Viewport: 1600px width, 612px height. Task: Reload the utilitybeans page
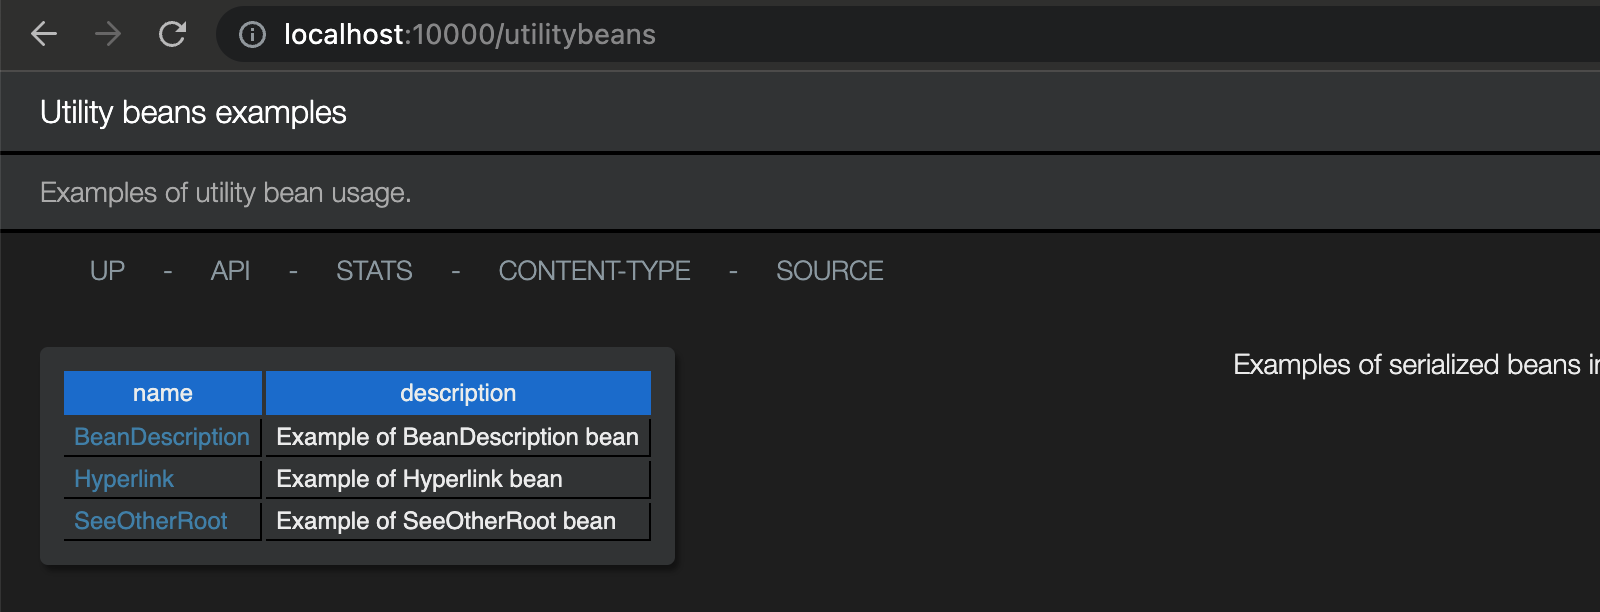172,34
